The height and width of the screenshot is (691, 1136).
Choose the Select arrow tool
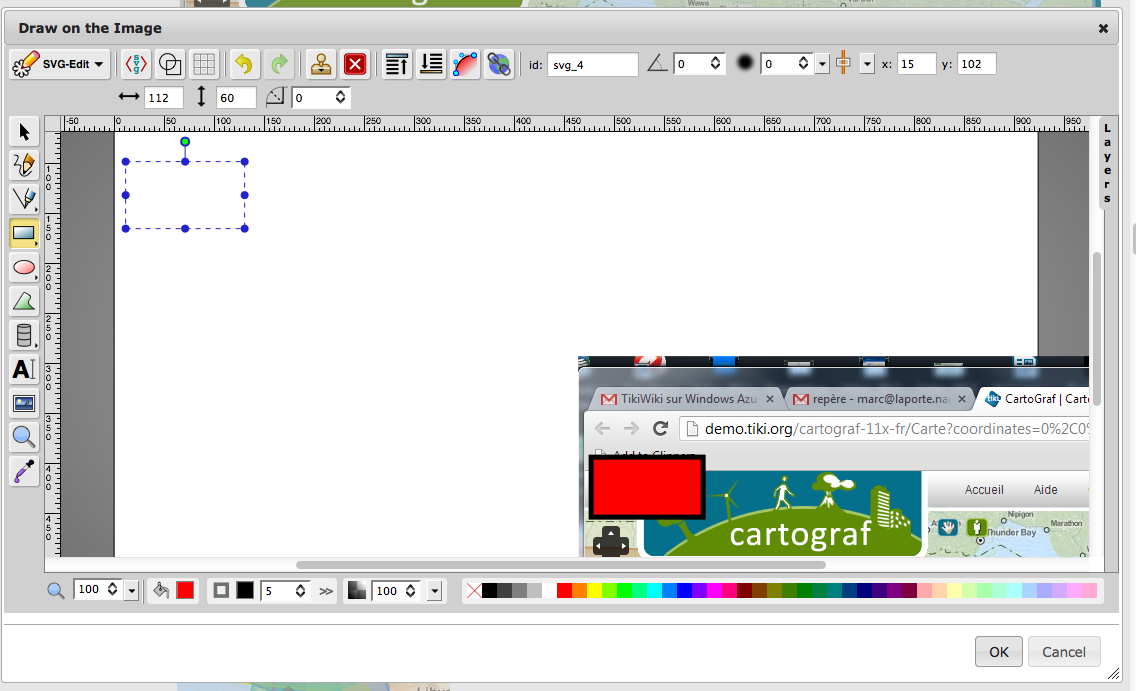[x=24, y=131]
